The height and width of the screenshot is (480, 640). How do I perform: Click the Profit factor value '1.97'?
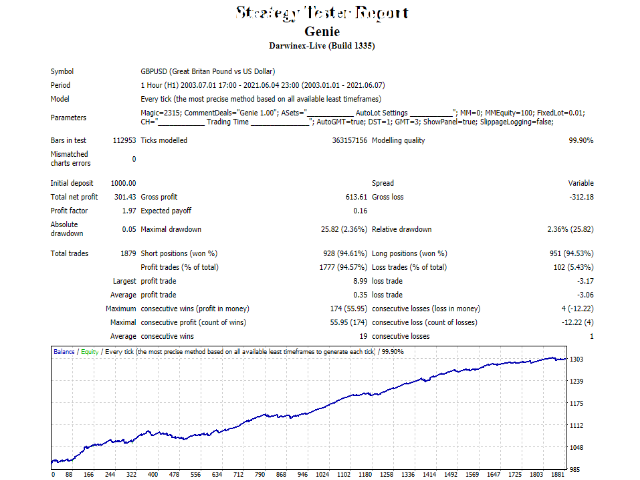pos(129,211)
